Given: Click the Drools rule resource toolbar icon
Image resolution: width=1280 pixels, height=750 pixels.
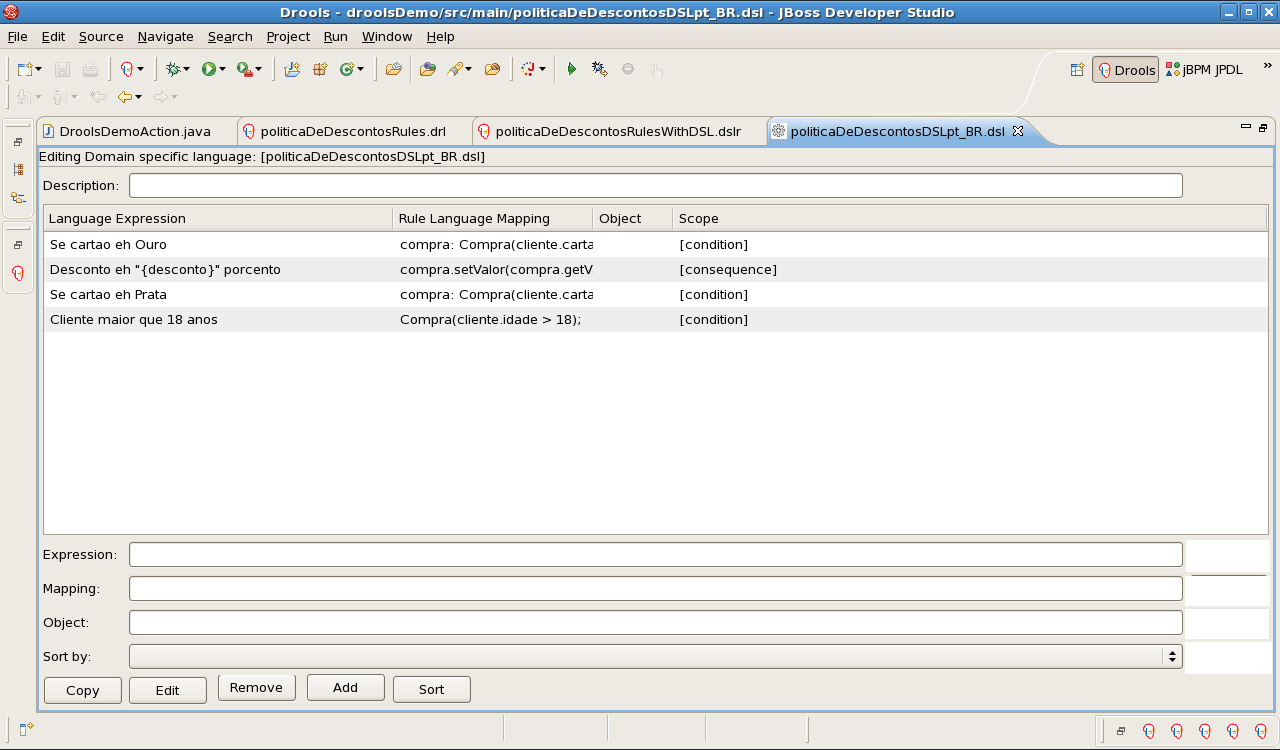Looking at the screenshot, I should (x=127, y=69).
